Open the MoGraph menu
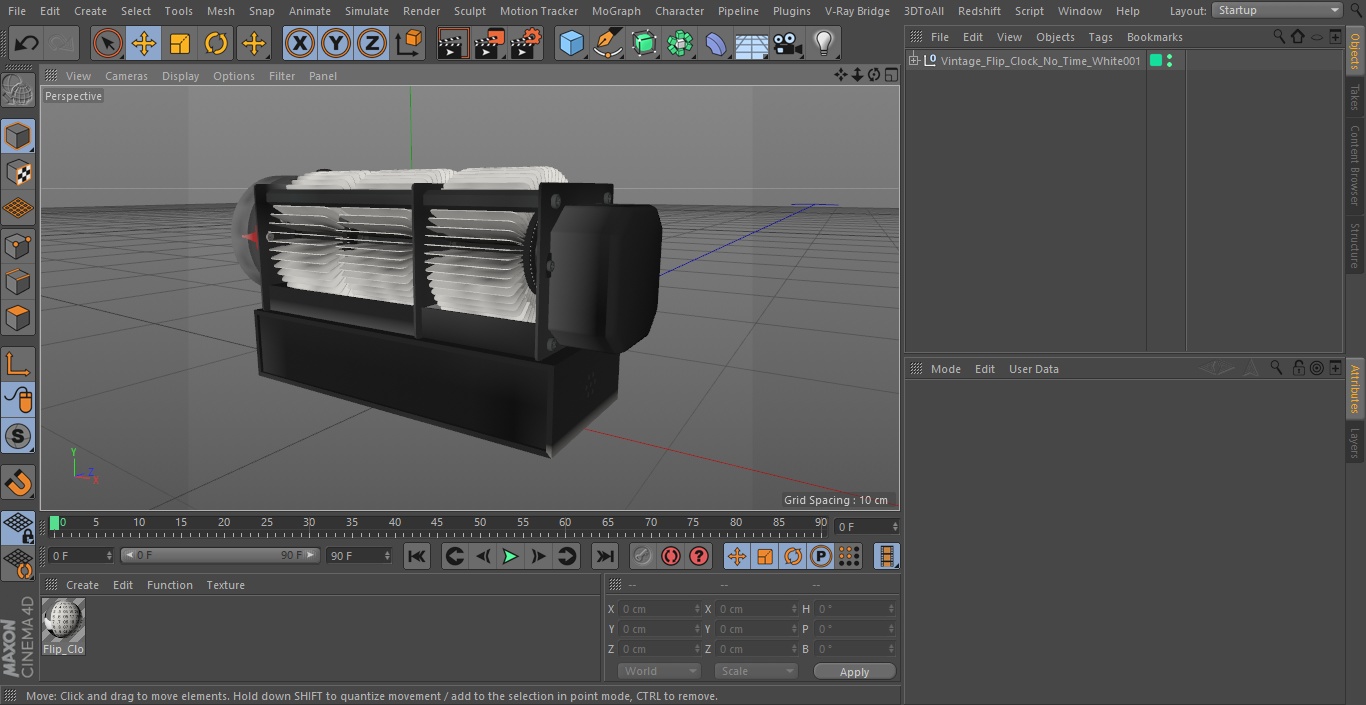The height and width of the screenshot is (705, 1366). click(616, 11)
